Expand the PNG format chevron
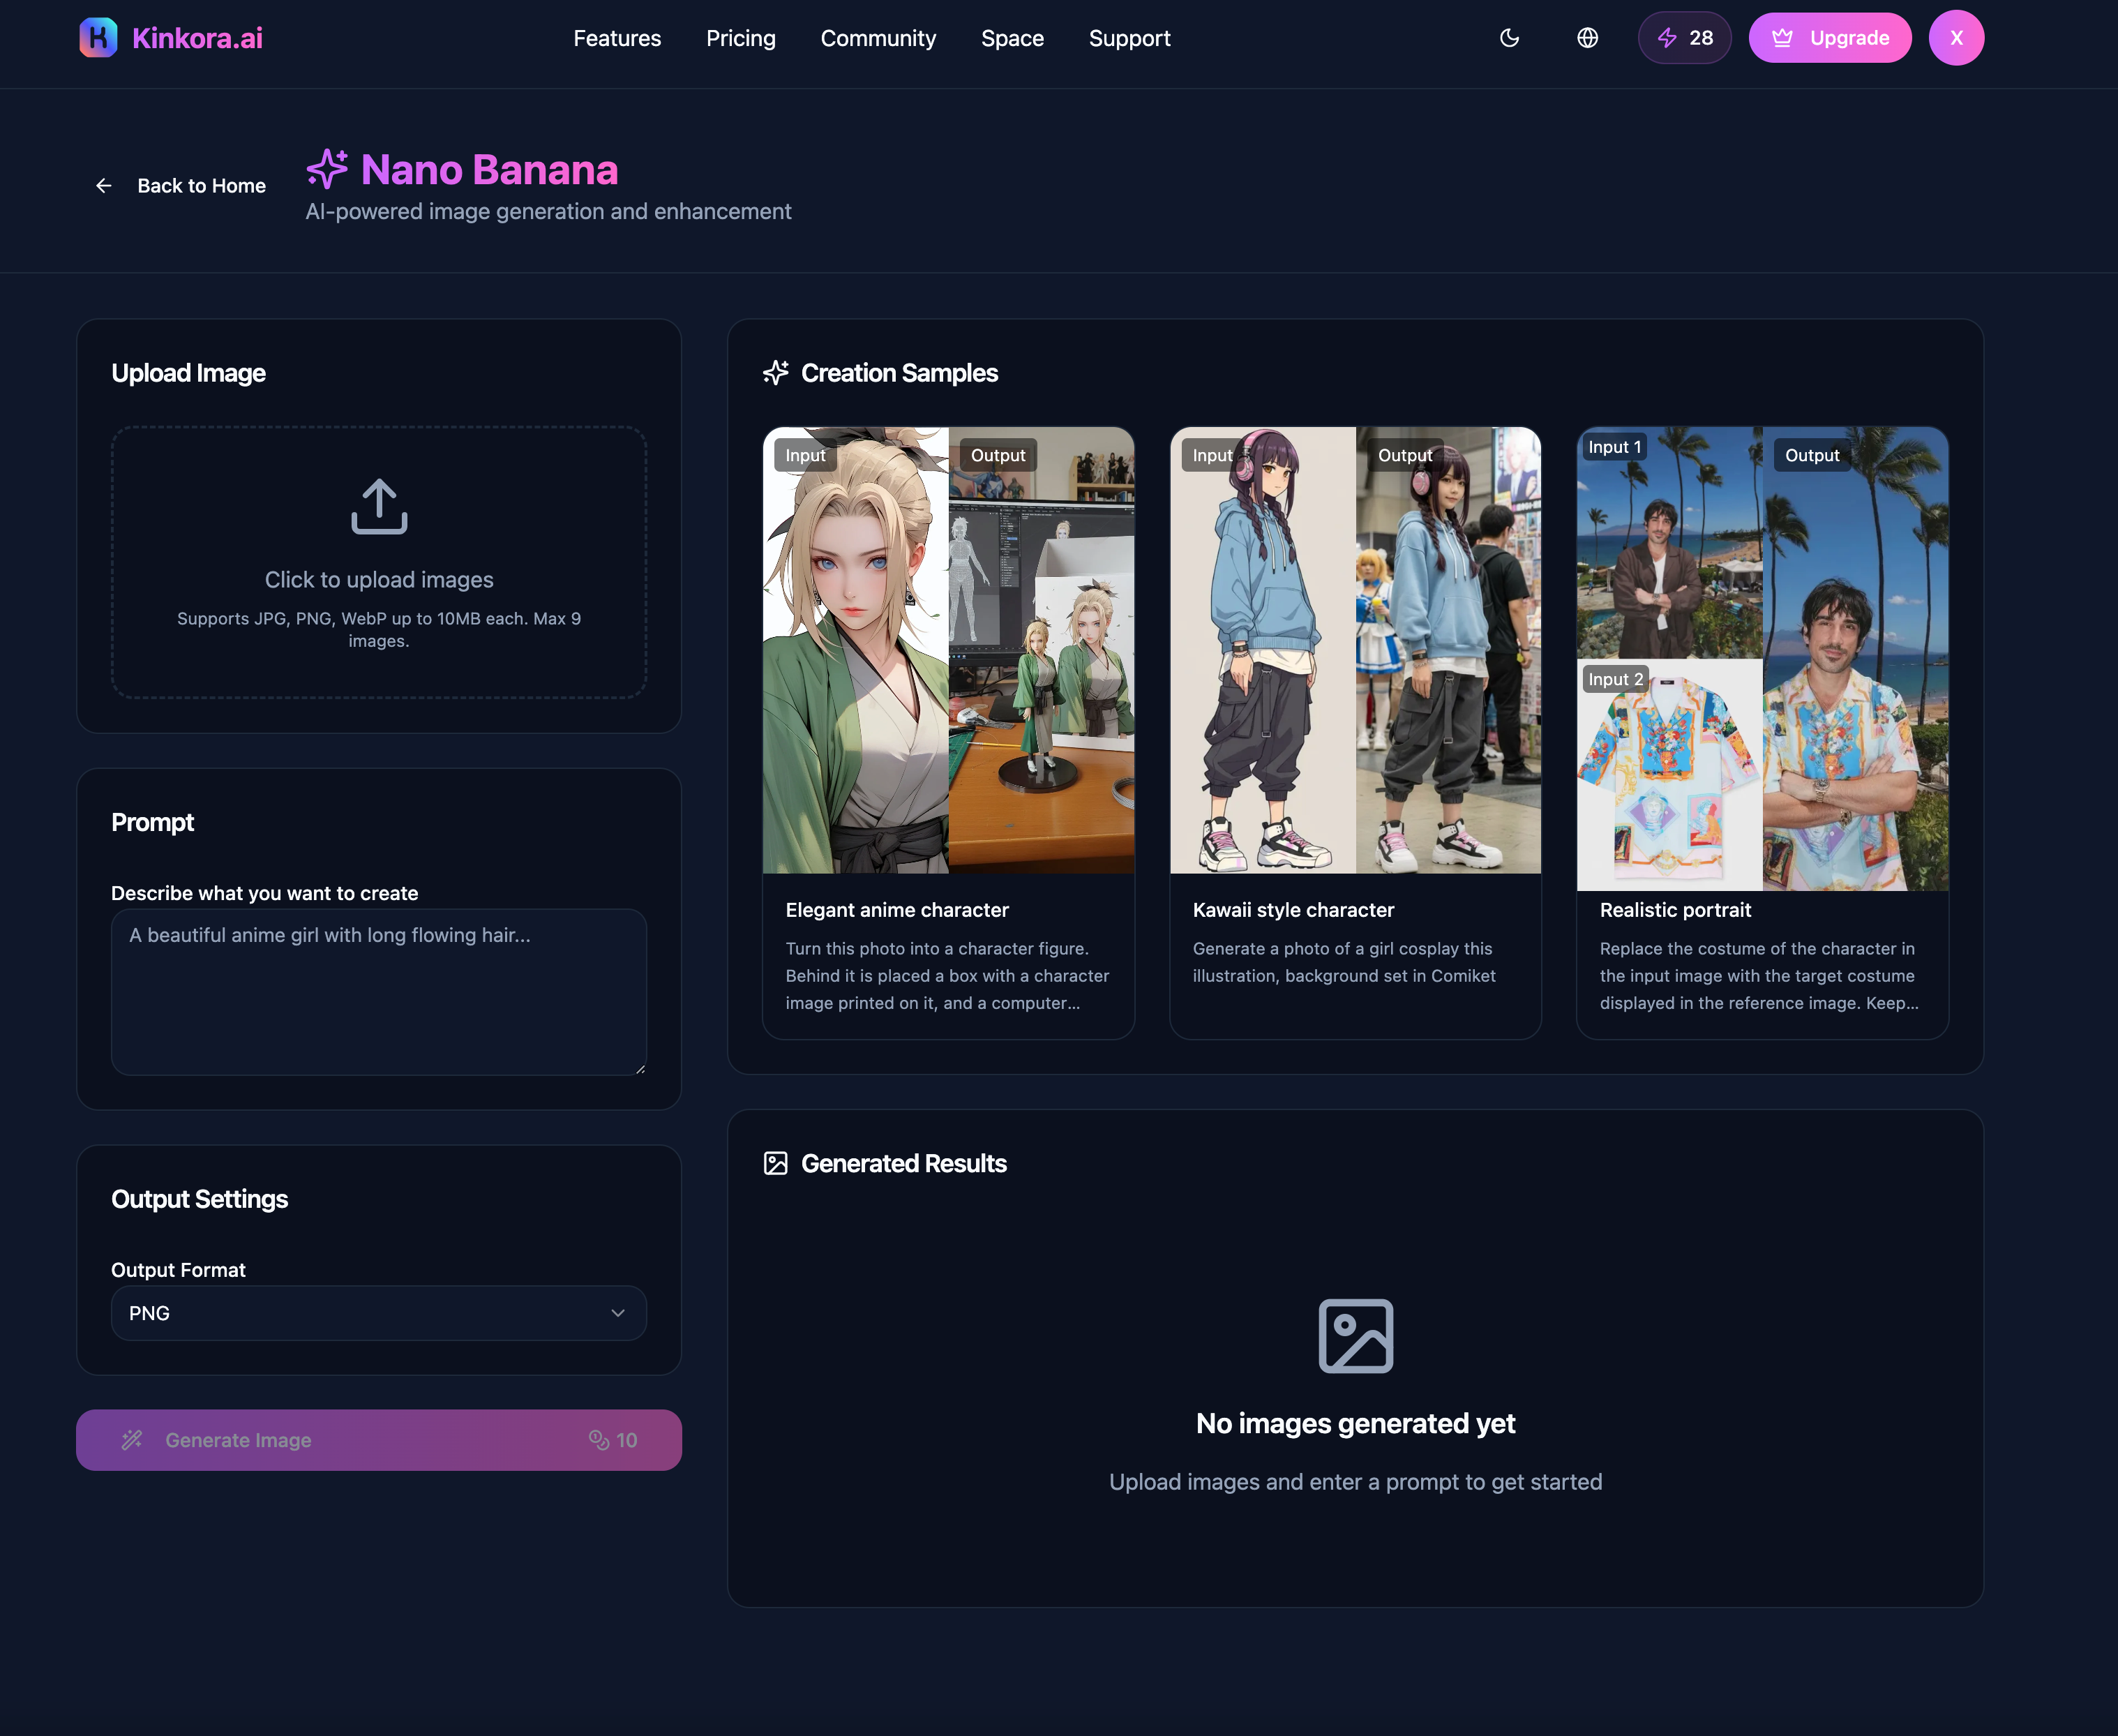Image resolution: width=2118 pixels, height=1736 pixels. tap(618, 1313)
